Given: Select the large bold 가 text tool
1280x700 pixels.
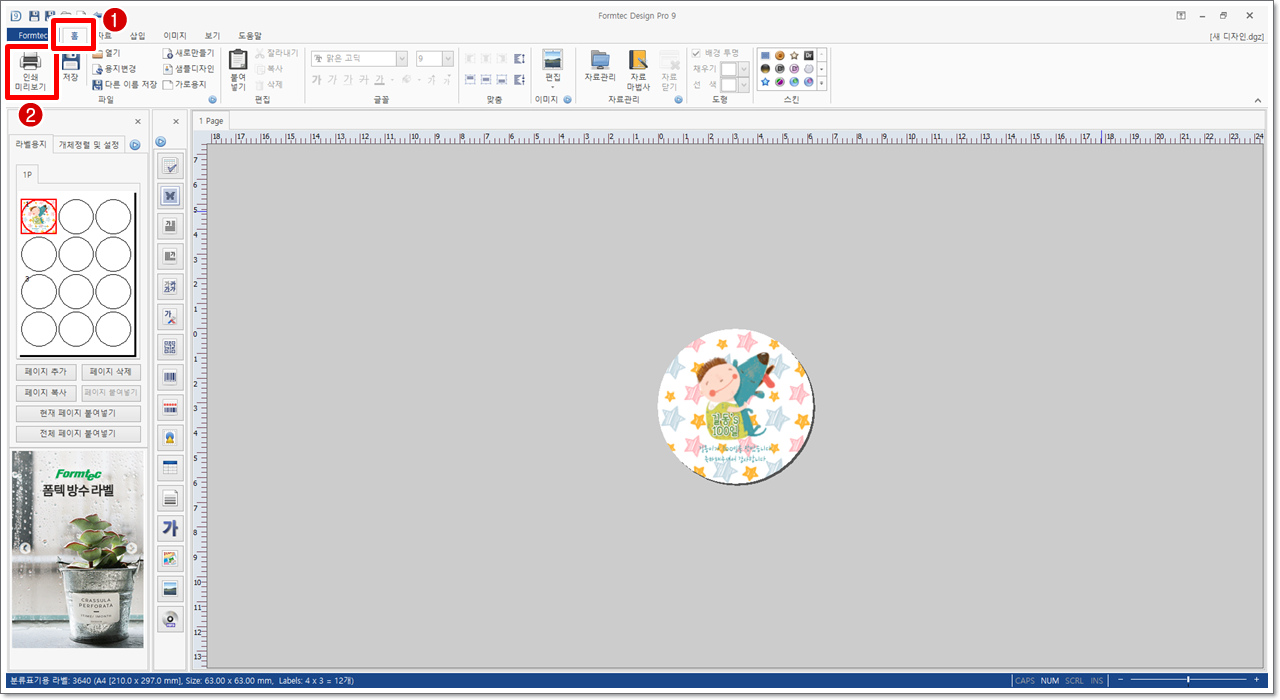Looking at the screenshot, I should point(170,528).
